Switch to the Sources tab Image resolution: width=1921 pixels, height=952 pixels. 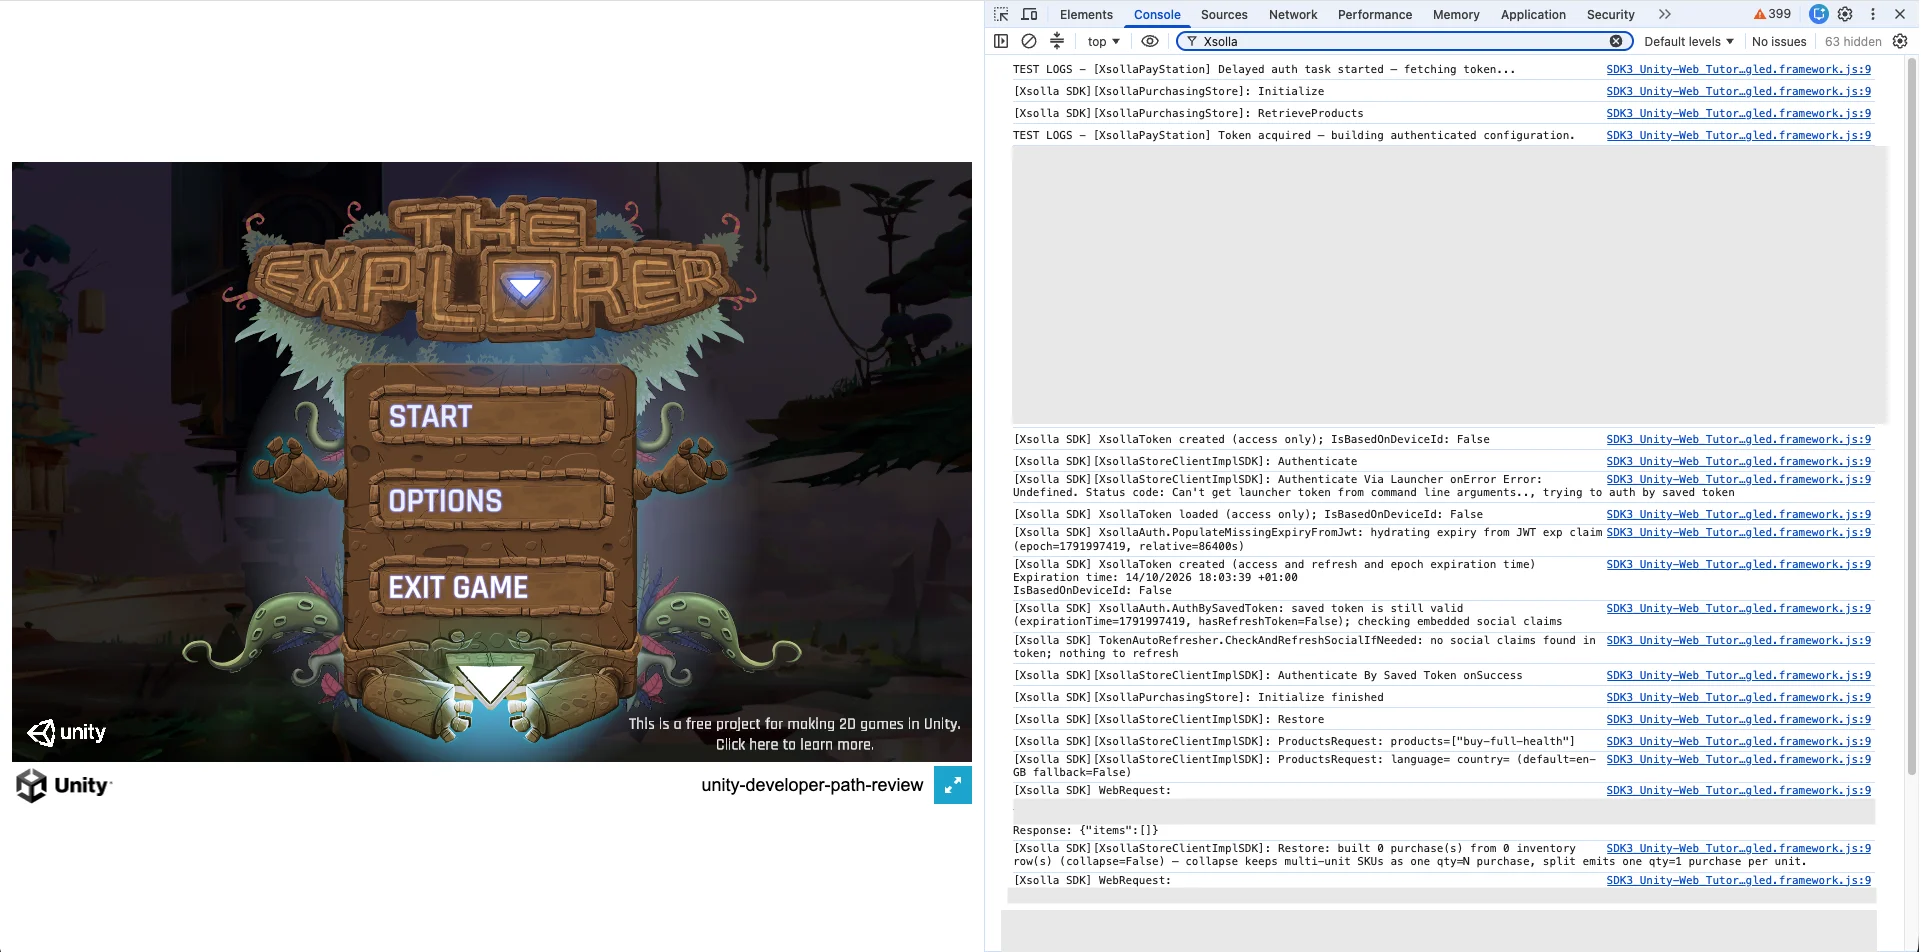click(1224, 14)
